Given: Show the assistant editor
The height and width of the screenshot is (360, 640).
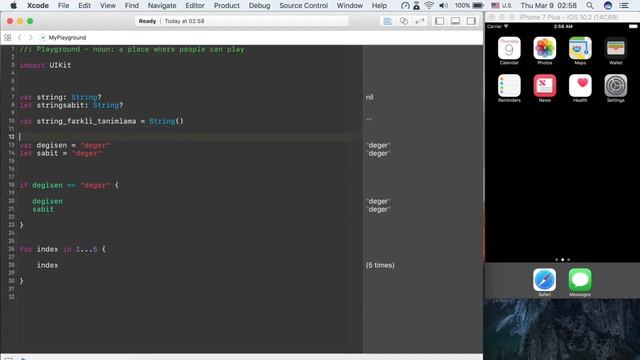Looking at the screenshot, I should (404, 21).
